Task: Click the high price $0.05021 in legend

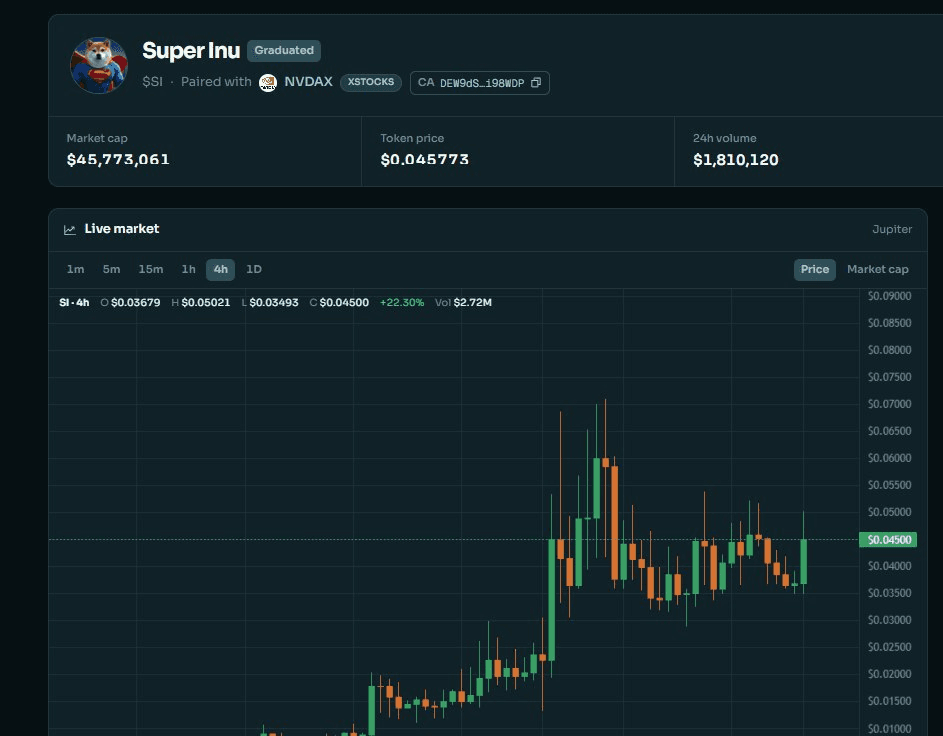Action: click(x=206, y=302)
